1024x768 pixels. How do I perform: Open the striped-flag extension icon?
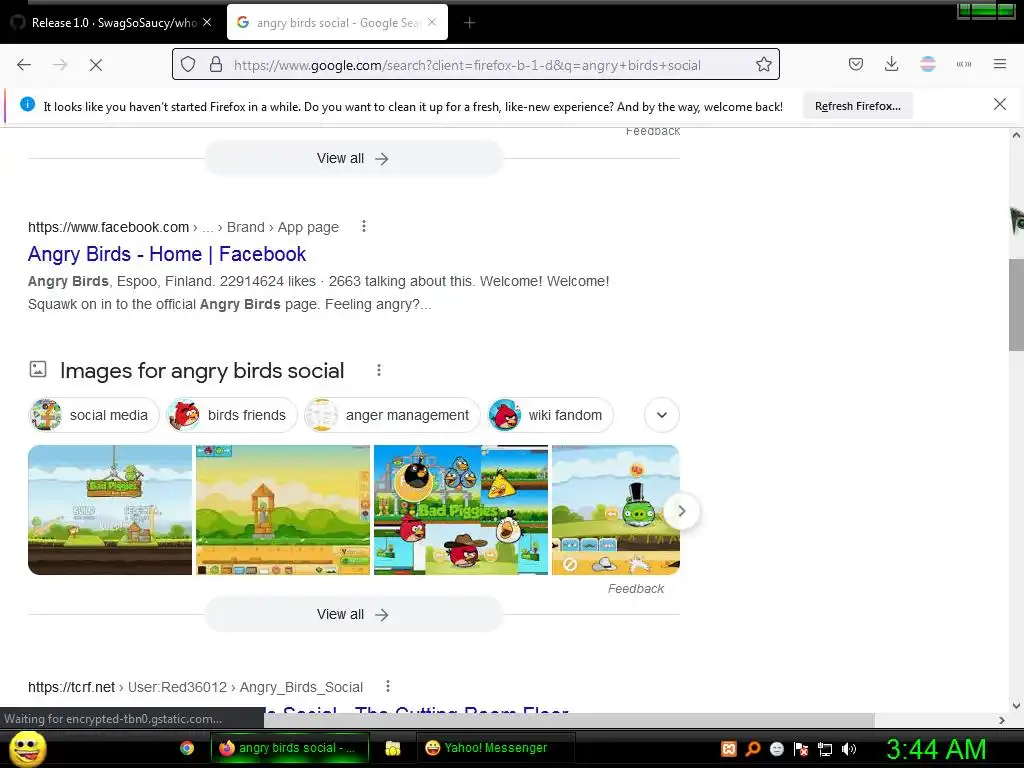pyautogui.click(x=928, y=64)
